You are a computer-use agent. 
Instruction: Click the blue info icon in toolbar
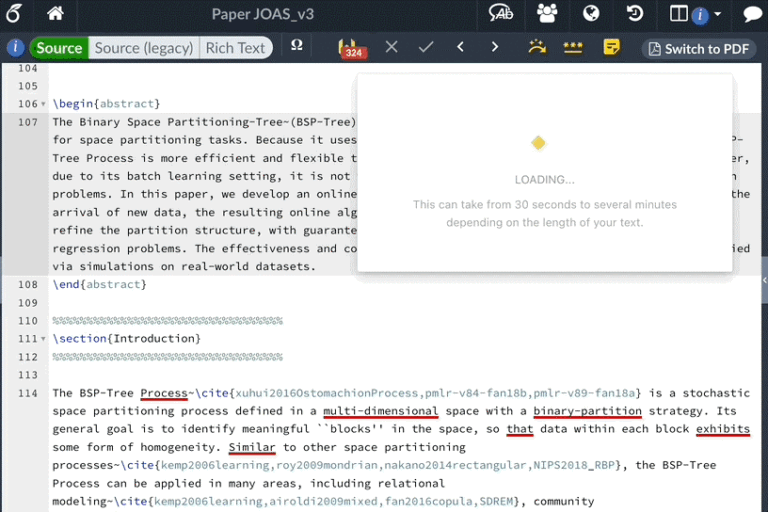[x=16, y=48]
